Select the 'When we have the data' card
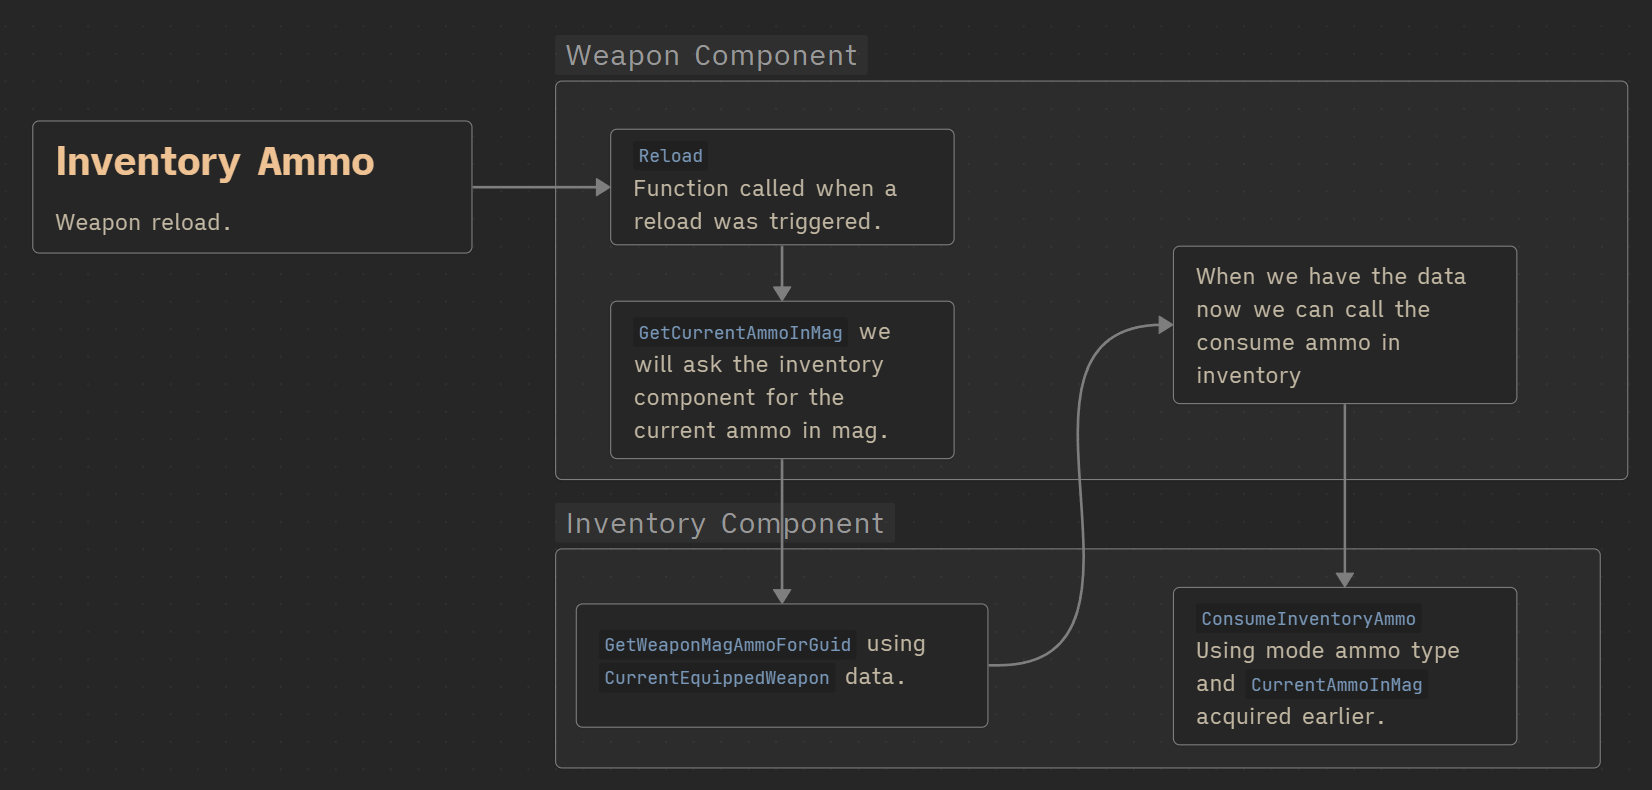This screenshot has width=1652, height=790. pos(1343,325)
